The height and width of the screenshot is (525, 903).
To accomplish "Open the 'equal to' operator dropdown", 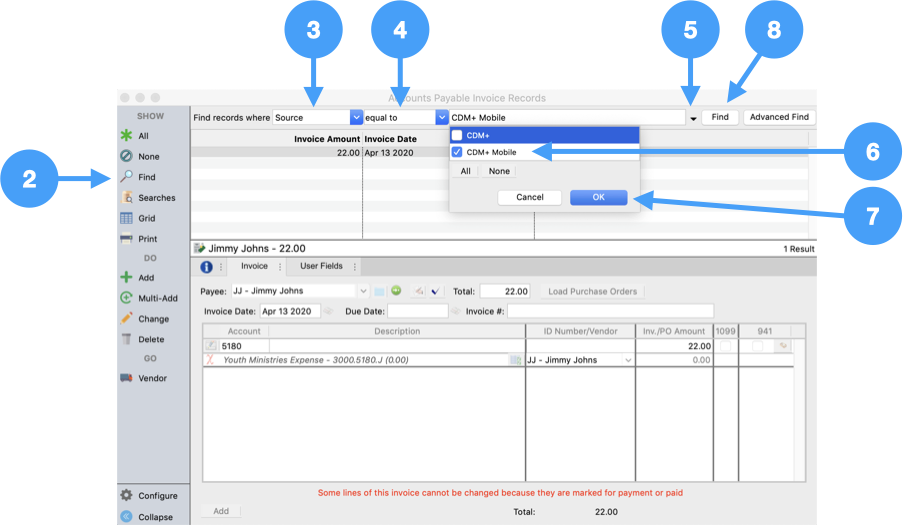I will 442,117.
